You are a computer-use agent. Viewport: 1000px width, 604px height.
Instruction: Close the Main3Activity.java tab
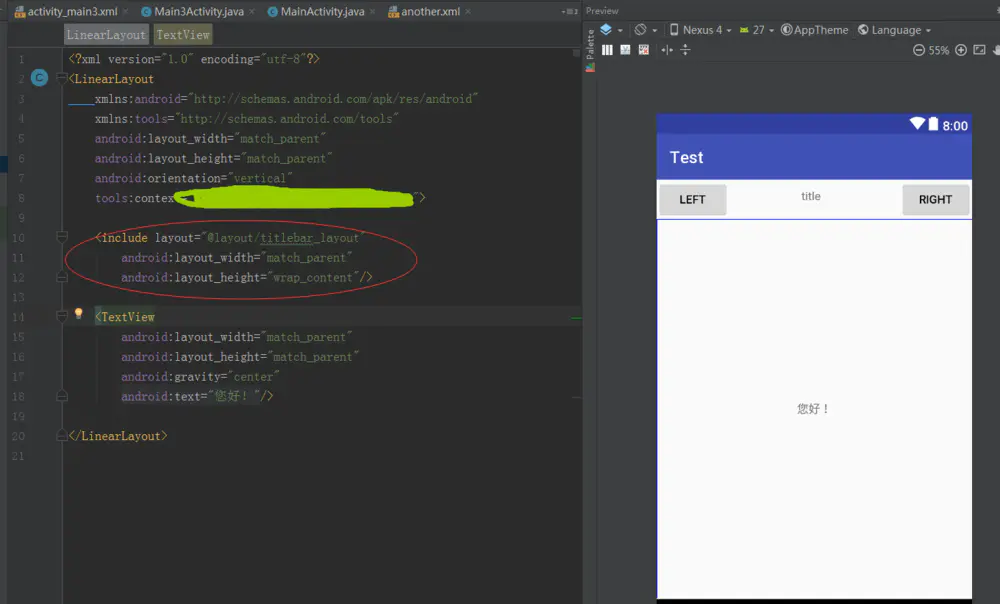252,11
